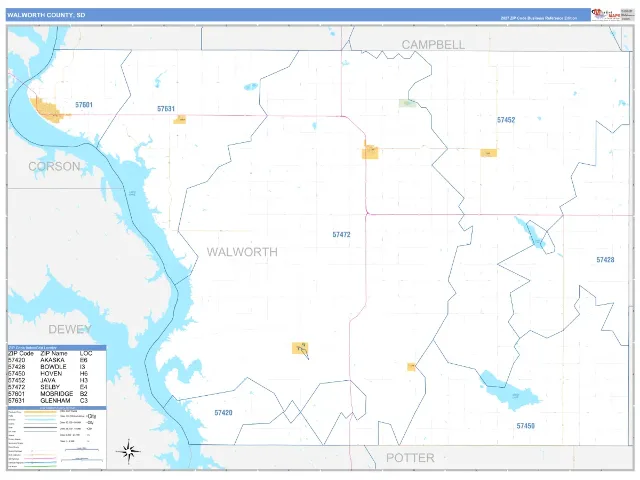Click grid location E6 in index table
This screenshot has height=480, width=640.
[x=84, y=360]
